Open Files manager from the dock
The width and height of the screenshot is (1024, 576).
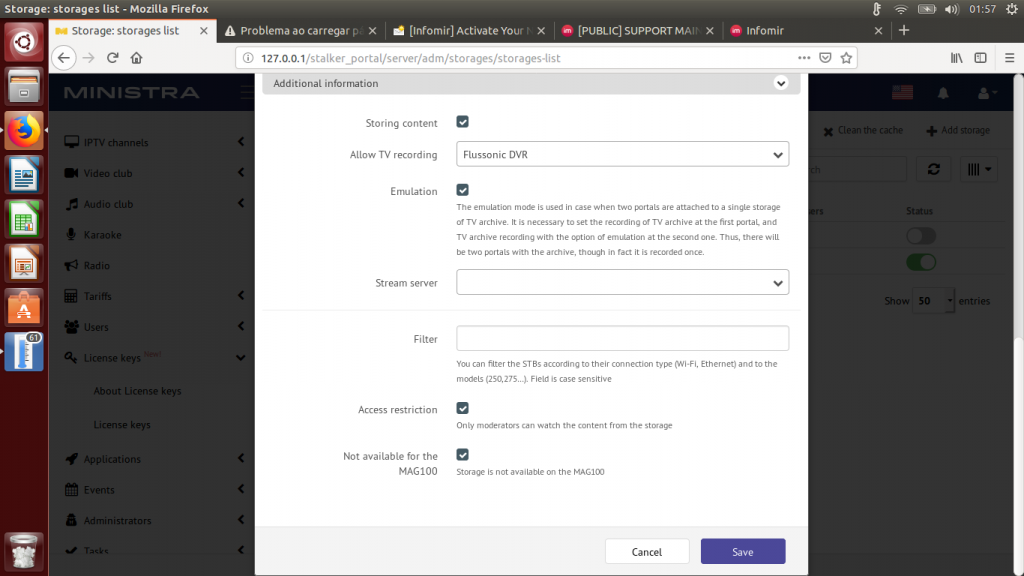24,86
